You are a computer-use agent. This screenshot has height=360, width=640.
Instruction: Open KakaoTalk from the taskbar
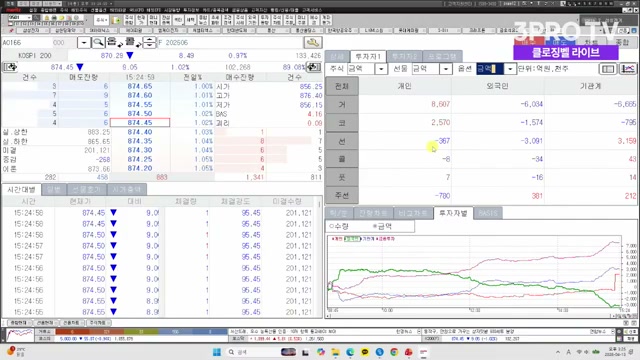click(x=364, y=352)
